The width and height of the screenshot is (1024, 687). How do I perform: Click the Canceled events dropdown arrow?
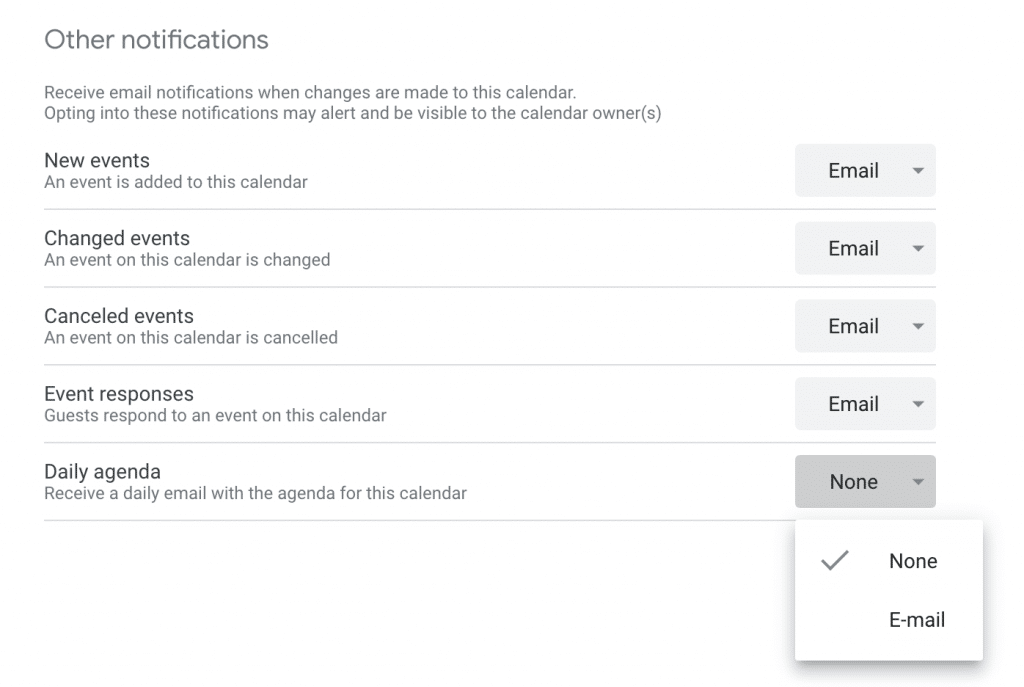pos(918,327)
